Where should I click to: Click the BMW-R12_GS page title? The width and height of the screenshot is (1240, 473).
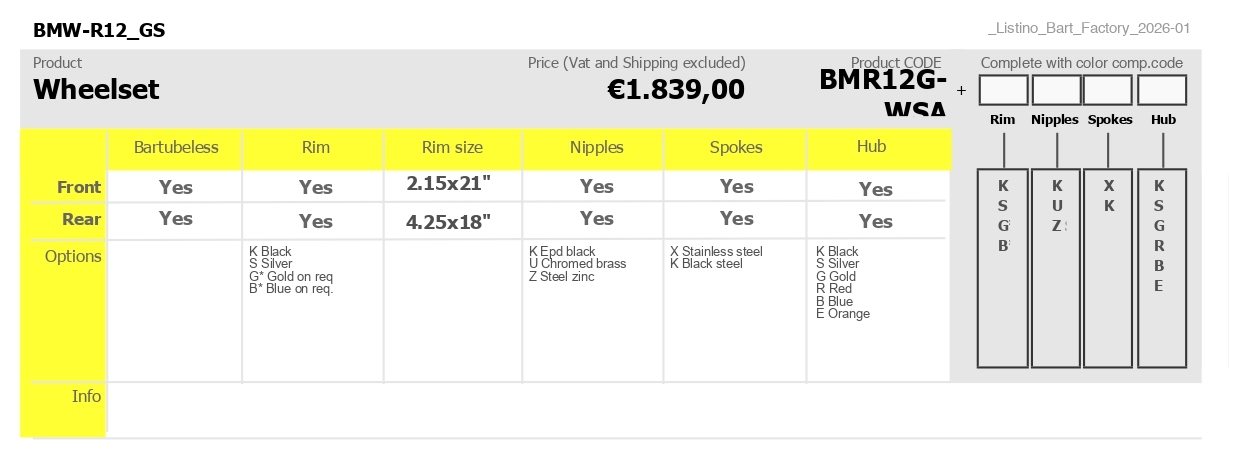[99, 30]
